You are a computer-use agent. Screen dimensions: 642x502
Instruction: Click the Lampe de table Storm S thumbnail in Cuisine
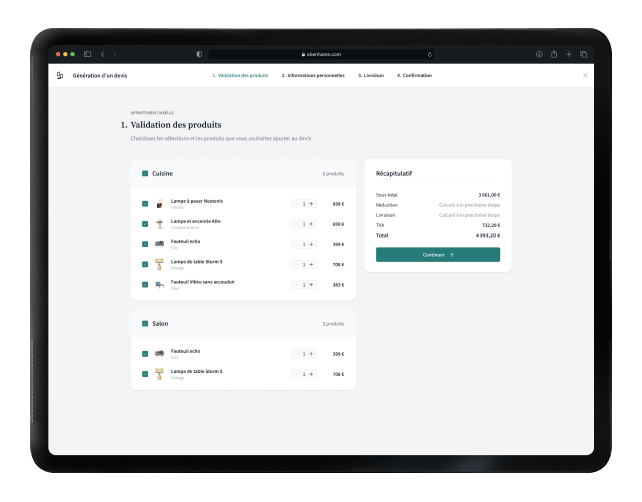(x=159, y=265)
